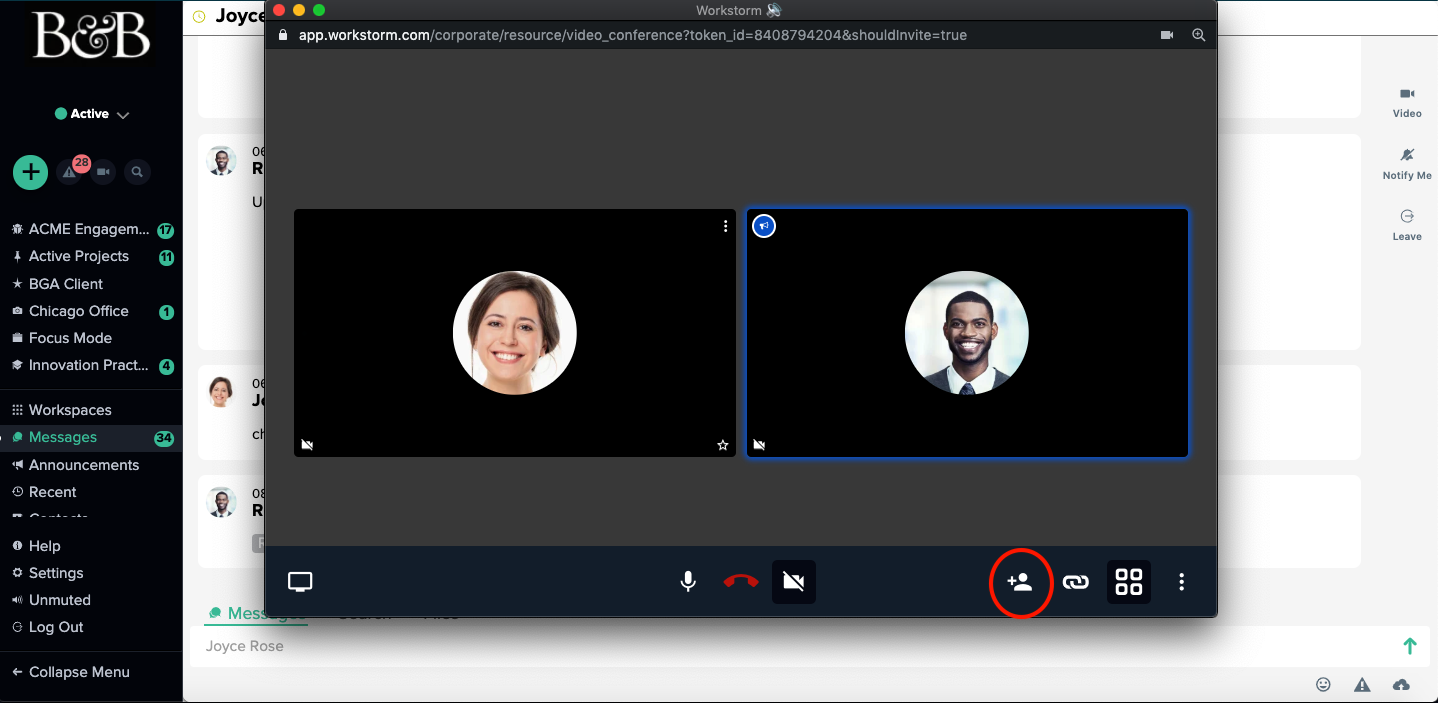The height and width of the screenshot is (703, 1438).
Task: Open alerts with the warning badge icon
Action: point(70,172)
